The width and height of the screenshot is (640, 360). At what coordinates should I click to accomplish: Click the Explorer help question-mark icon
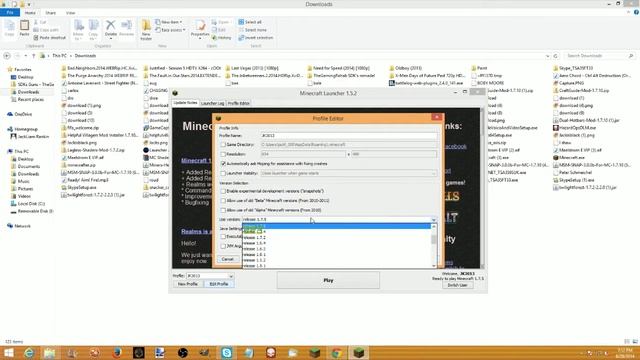coord(636,13)
